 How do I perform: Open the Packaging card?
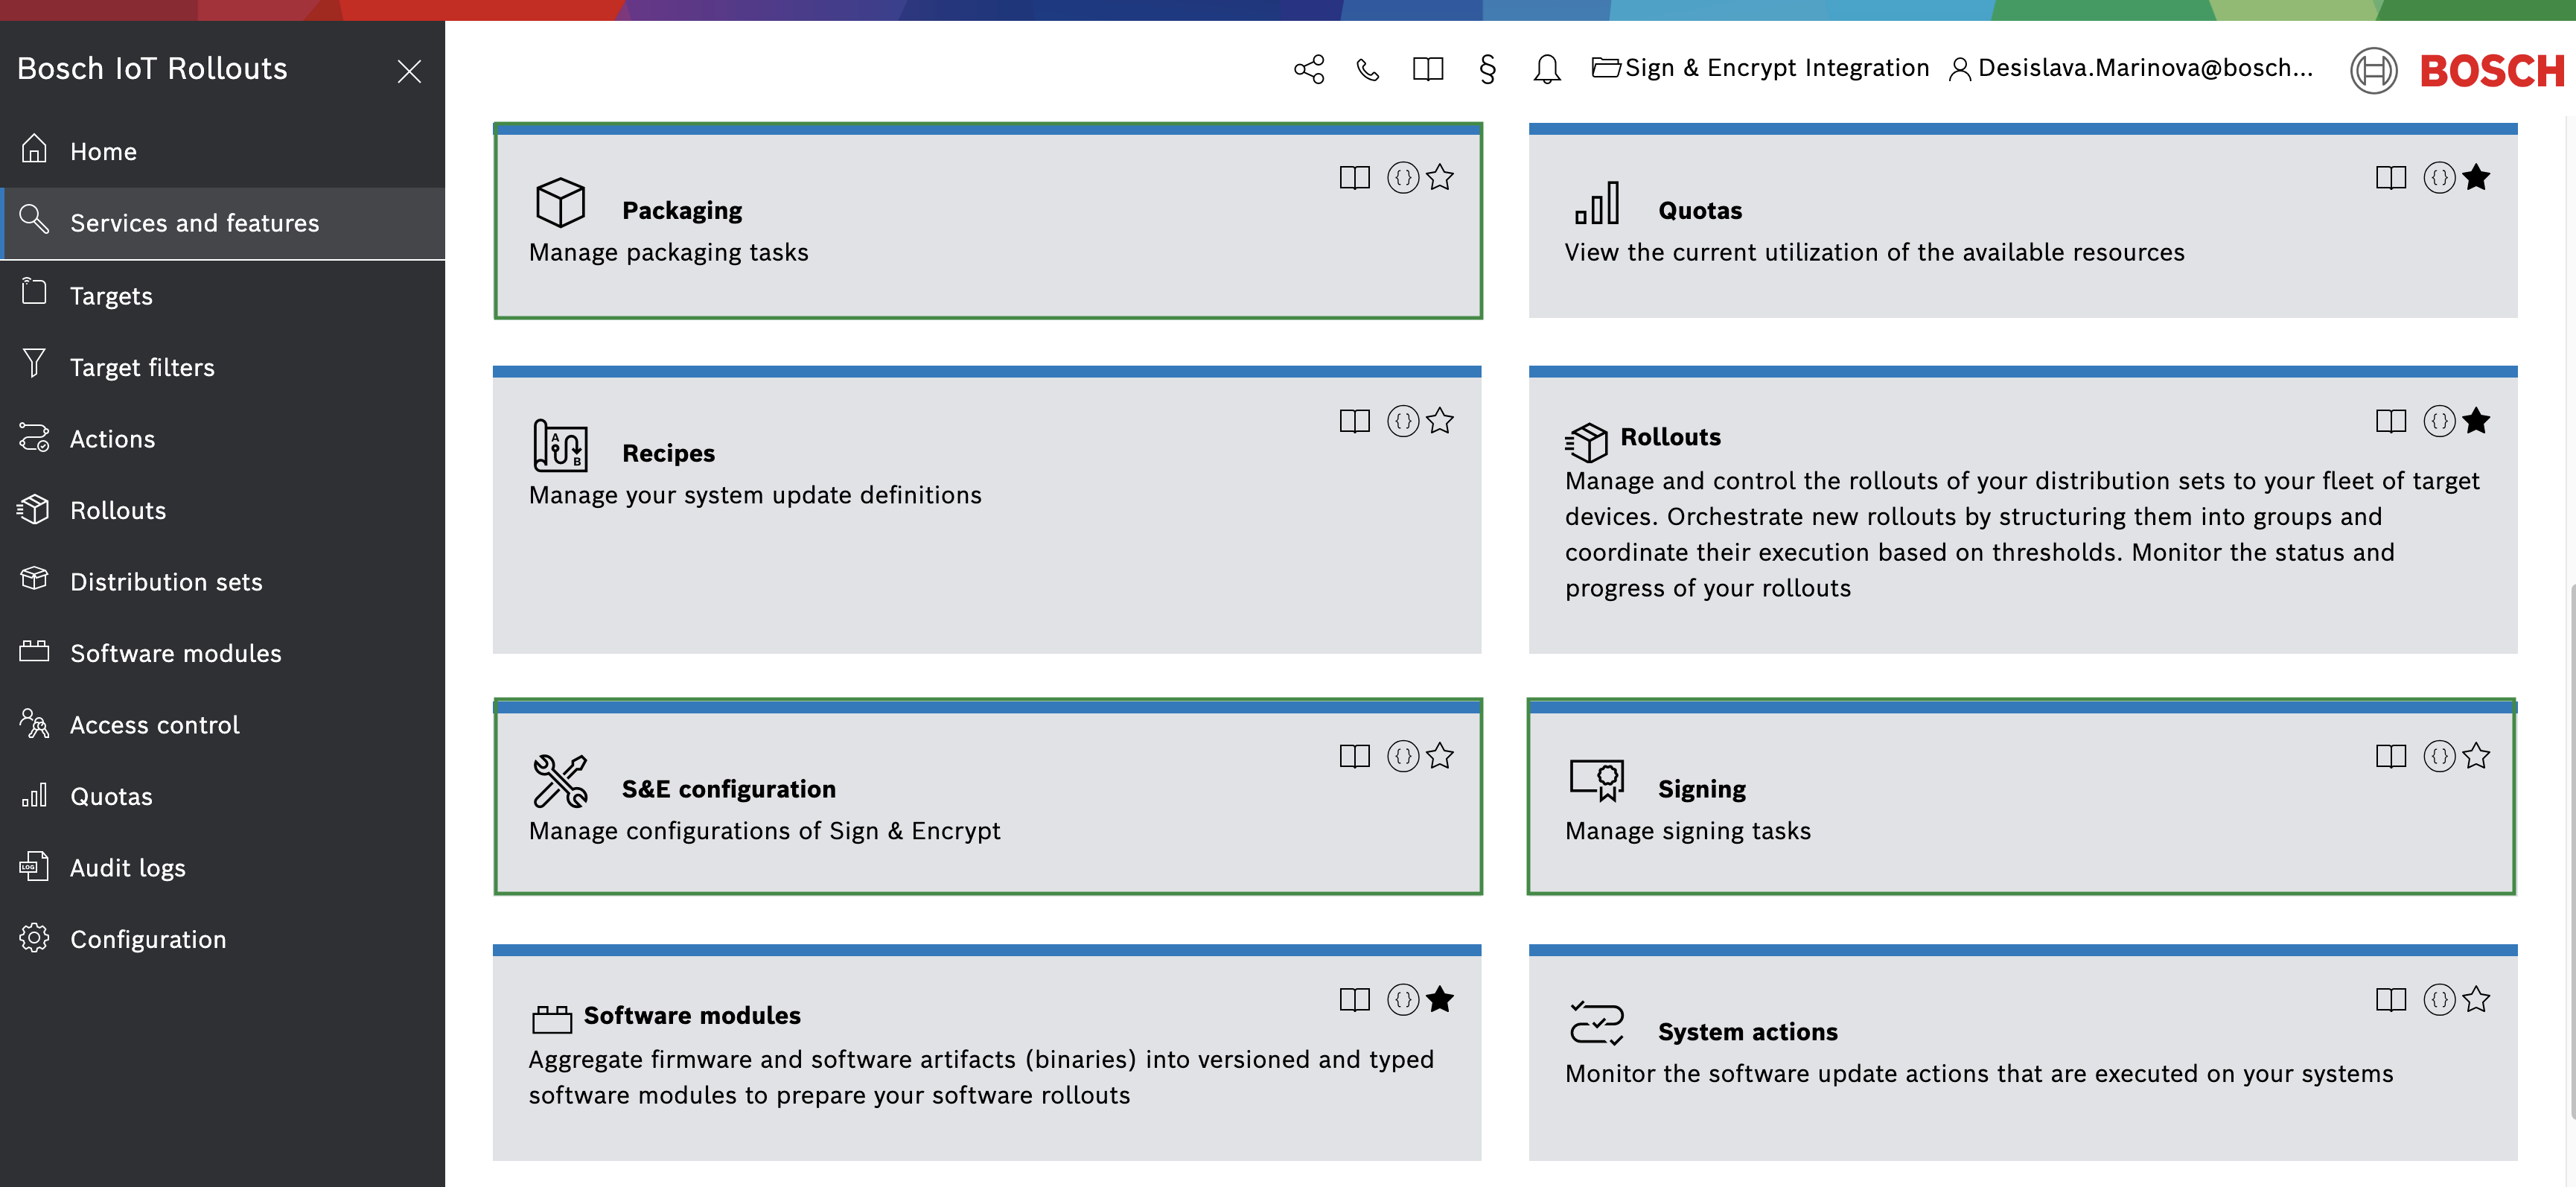[x=988, y=221]
